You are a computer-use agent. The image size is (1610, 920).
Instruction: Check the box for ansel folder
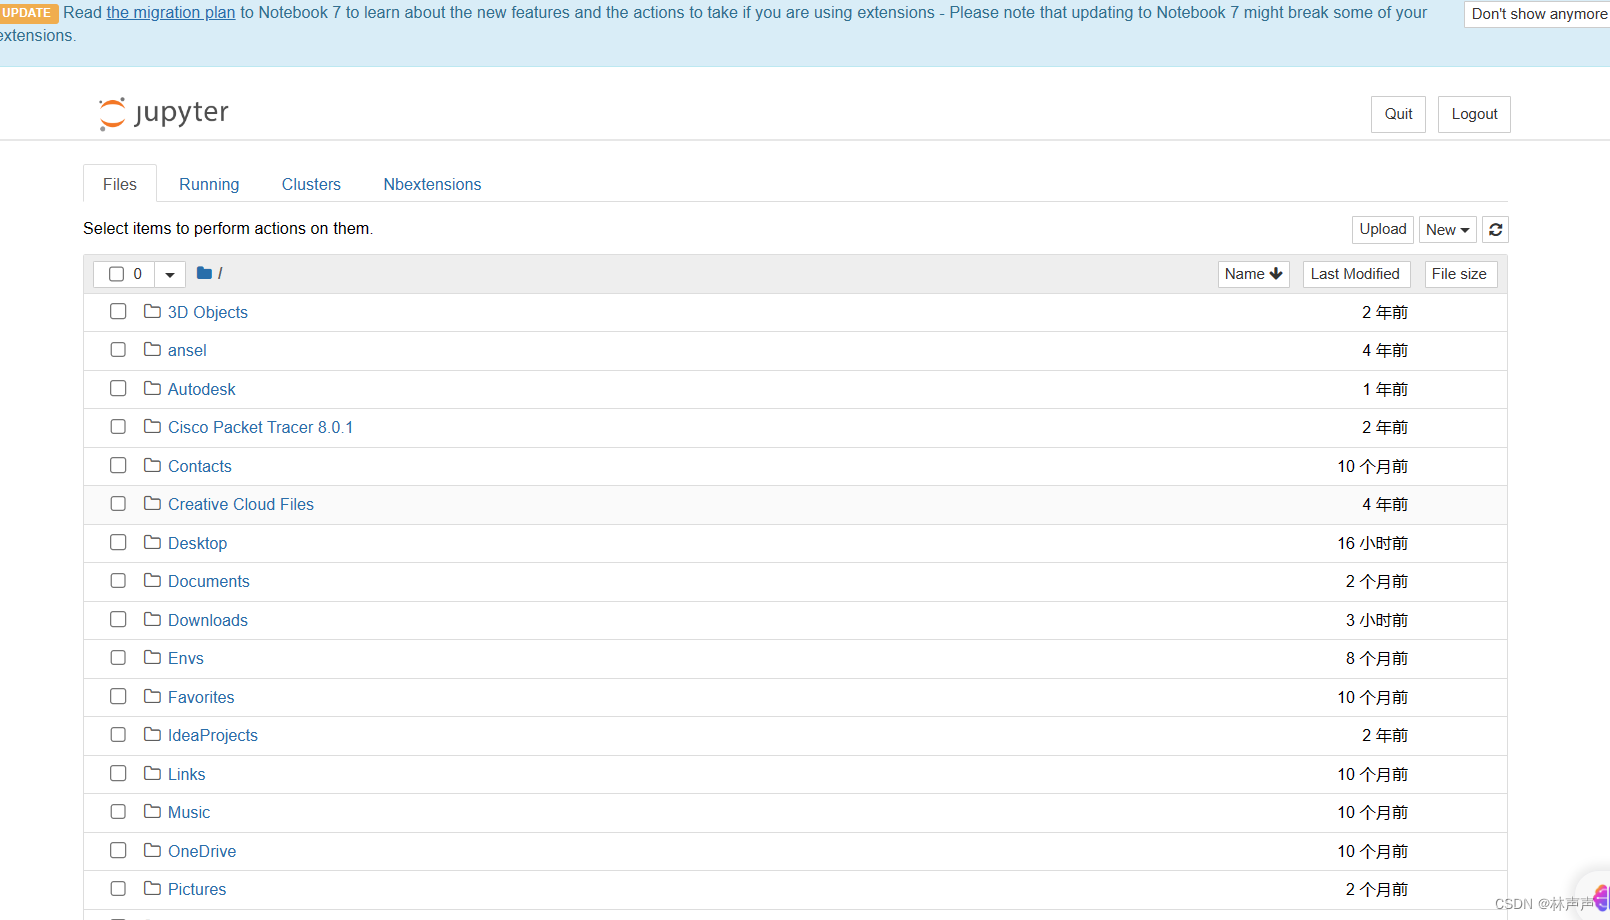118,349
